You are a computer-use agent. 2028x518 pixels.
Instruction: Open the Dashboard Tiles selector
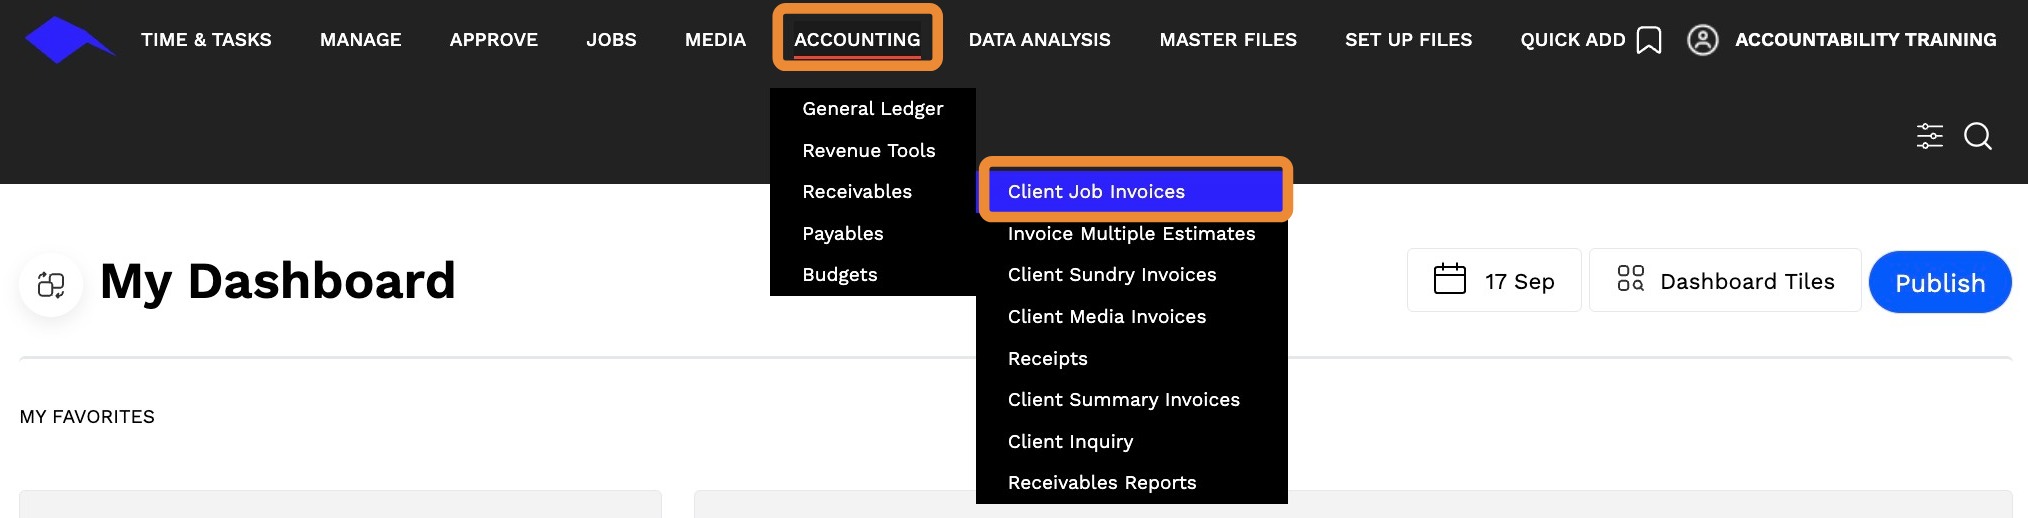pyautogui.click(x=1725, y=281)
